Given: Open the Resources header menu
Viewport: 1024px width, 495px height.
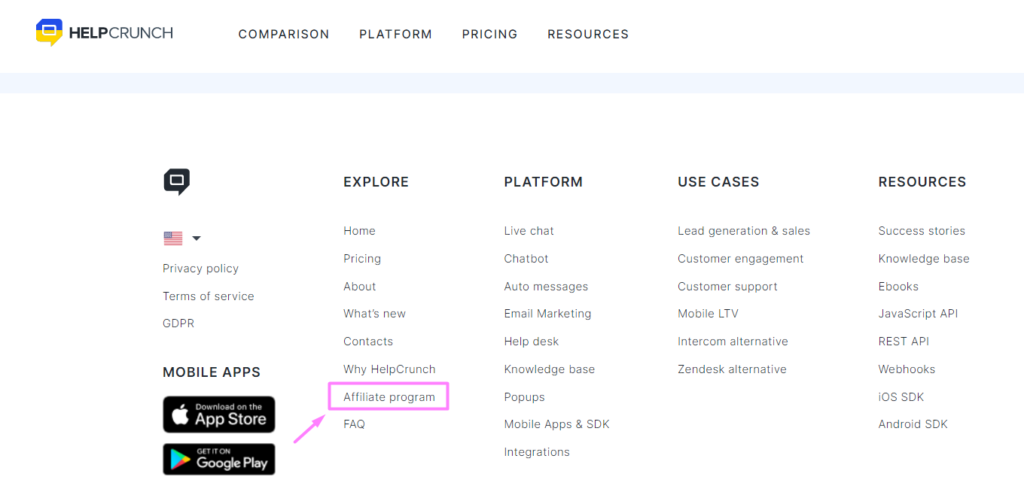Looking at the screenshot, I should tap(588, 34).
